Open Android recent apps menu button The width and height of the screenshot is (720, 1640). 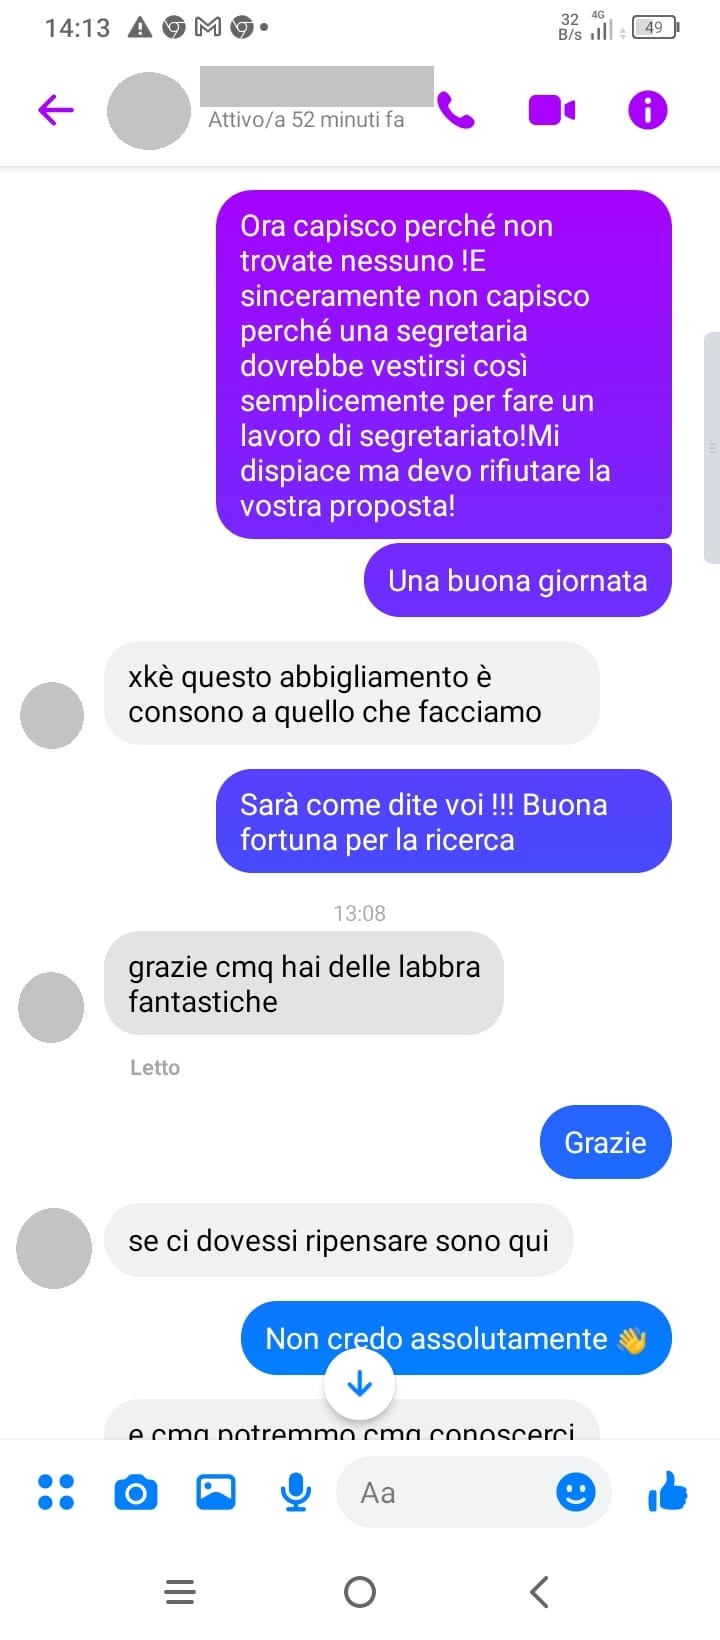coord(180,1591)
